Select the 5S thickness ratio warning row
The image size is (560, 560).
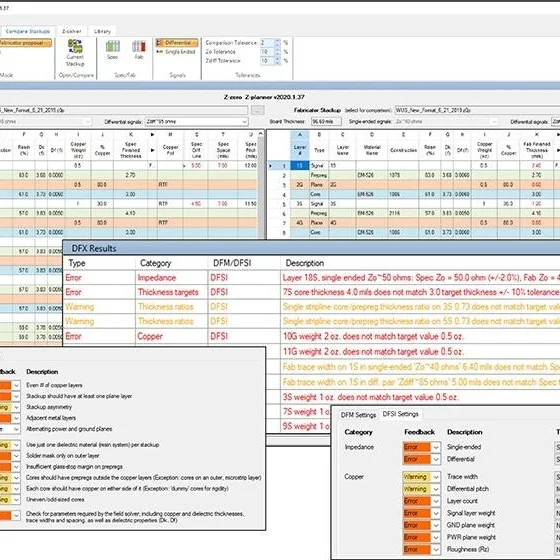click(311, 321)
